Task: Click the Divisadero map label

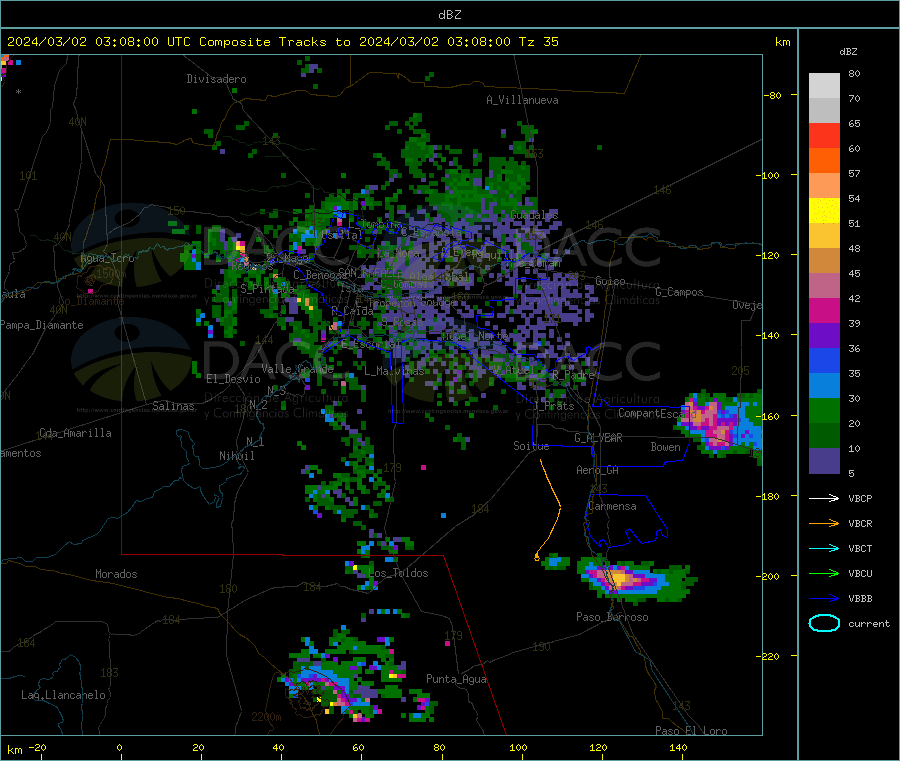Action: click(x=216, y=79)
